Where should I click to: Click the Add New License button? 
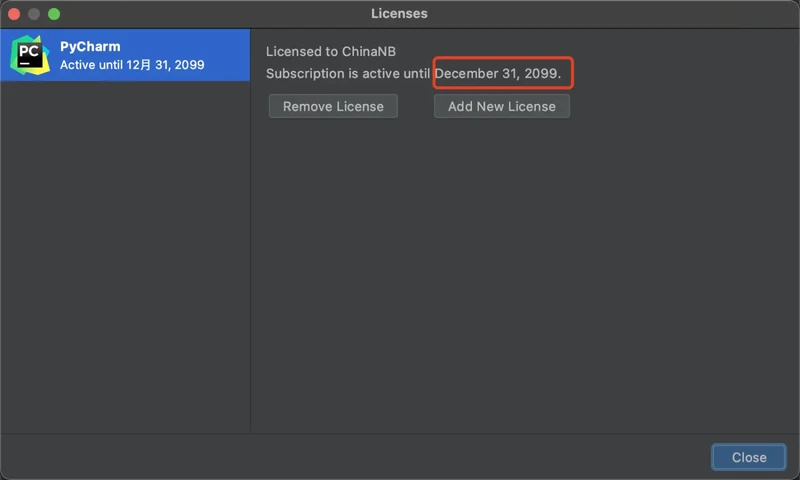[502, 106]
